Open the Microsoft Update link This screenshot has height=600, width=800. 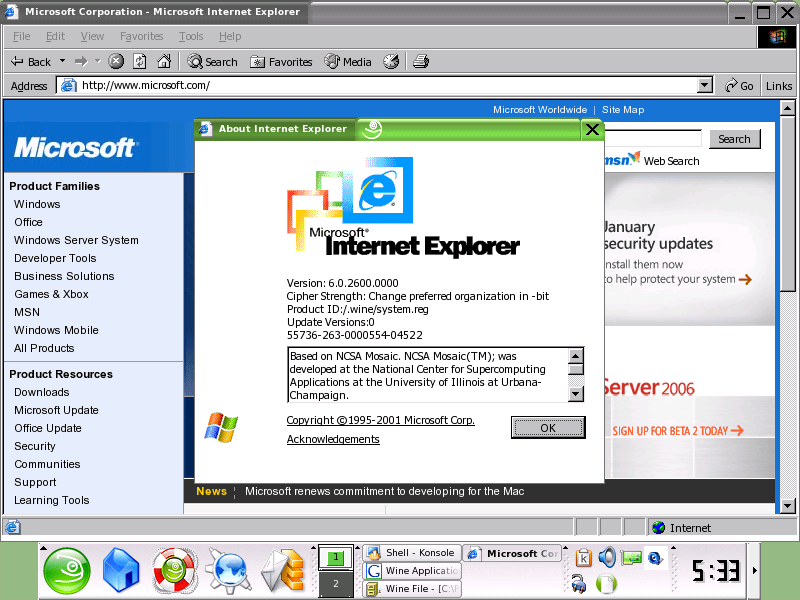click(57, 410)
